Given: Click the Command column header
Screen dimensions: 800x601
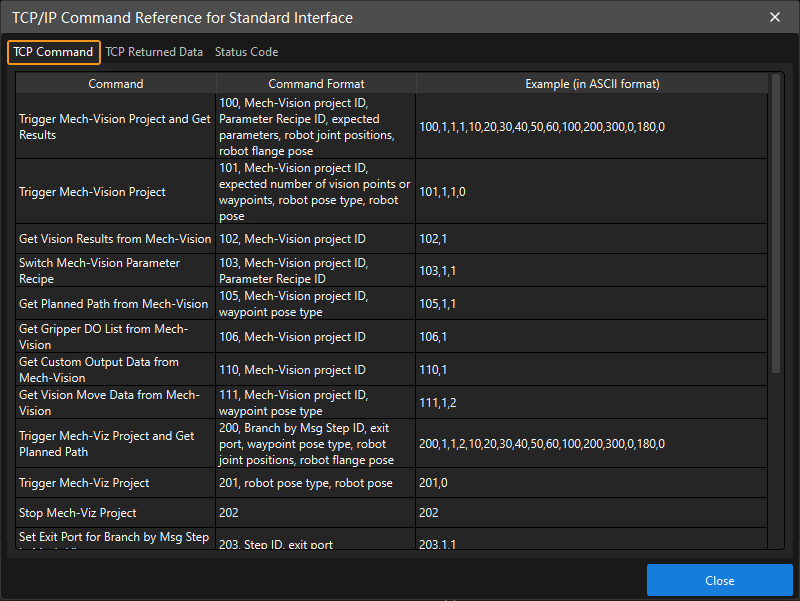Looking at the screenshot, I should pyautogui.click(x=116, y=84).
